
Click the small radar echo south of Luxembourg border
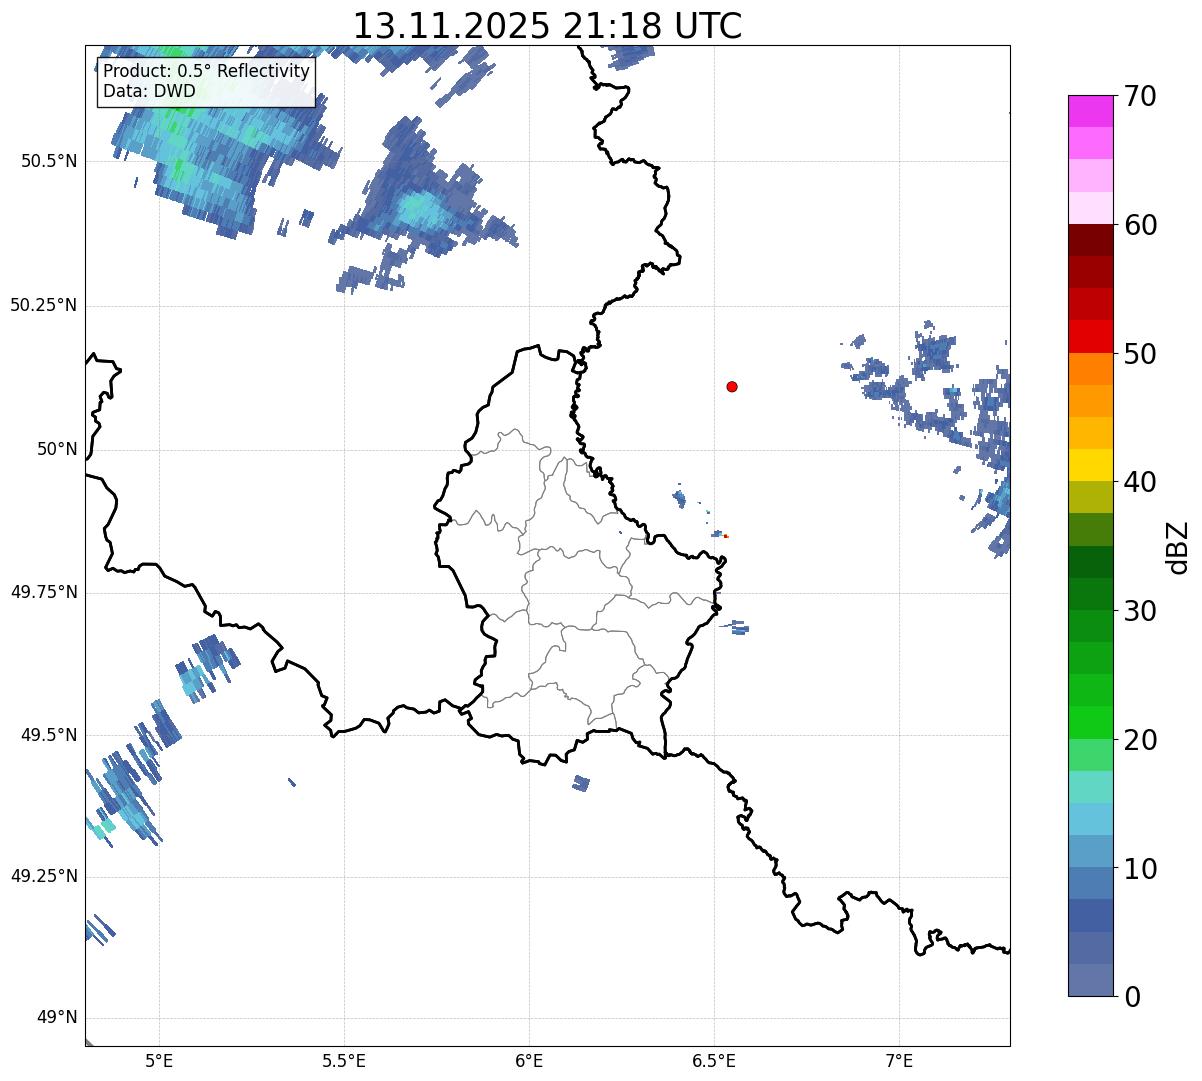[x=580, y=783]
